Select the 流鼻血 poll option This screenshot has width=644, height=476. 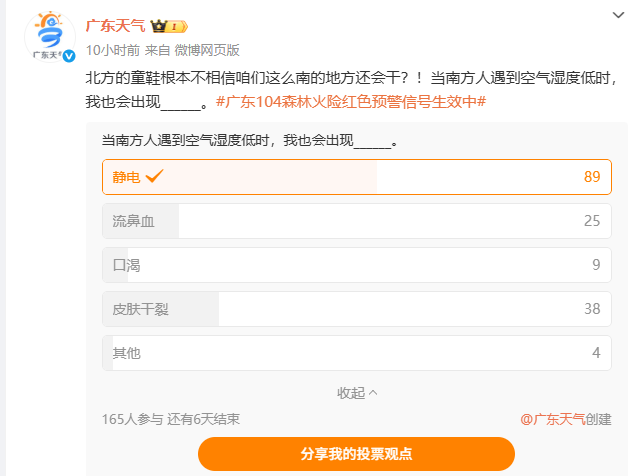tap(356, 220)
